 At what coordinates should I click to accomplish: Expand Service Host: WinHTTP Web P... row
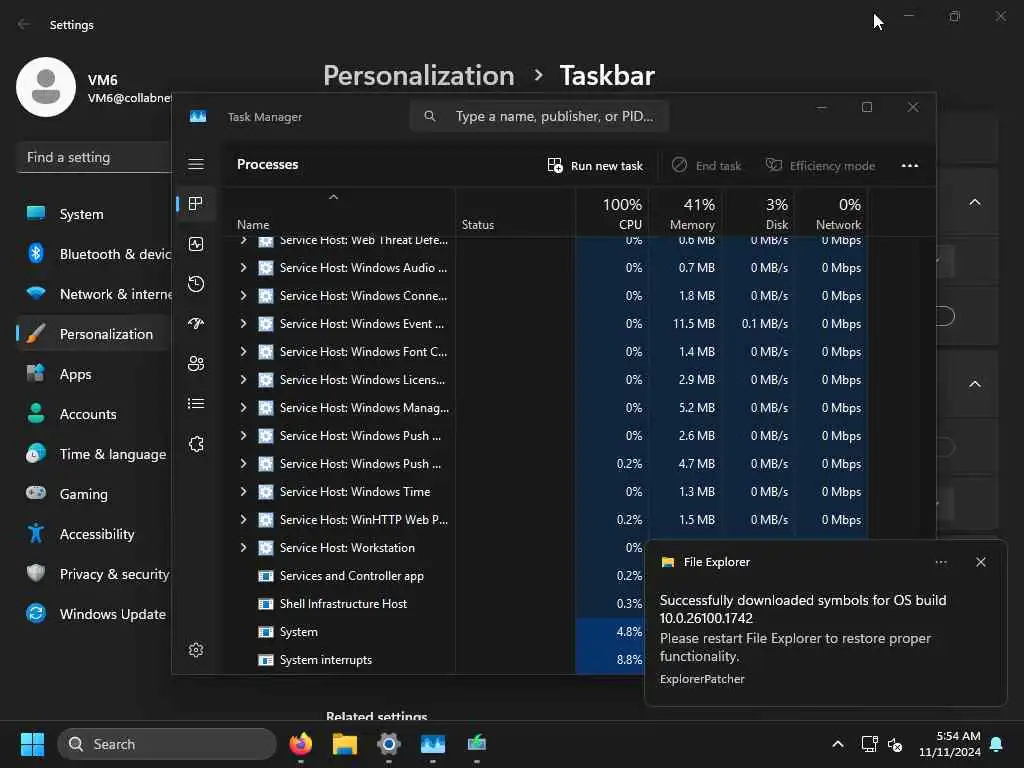tap(243, 520)
